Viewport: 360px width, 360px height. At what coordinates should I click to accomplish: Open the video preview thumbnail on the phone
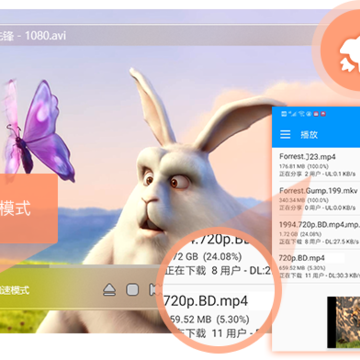point(343,322)
